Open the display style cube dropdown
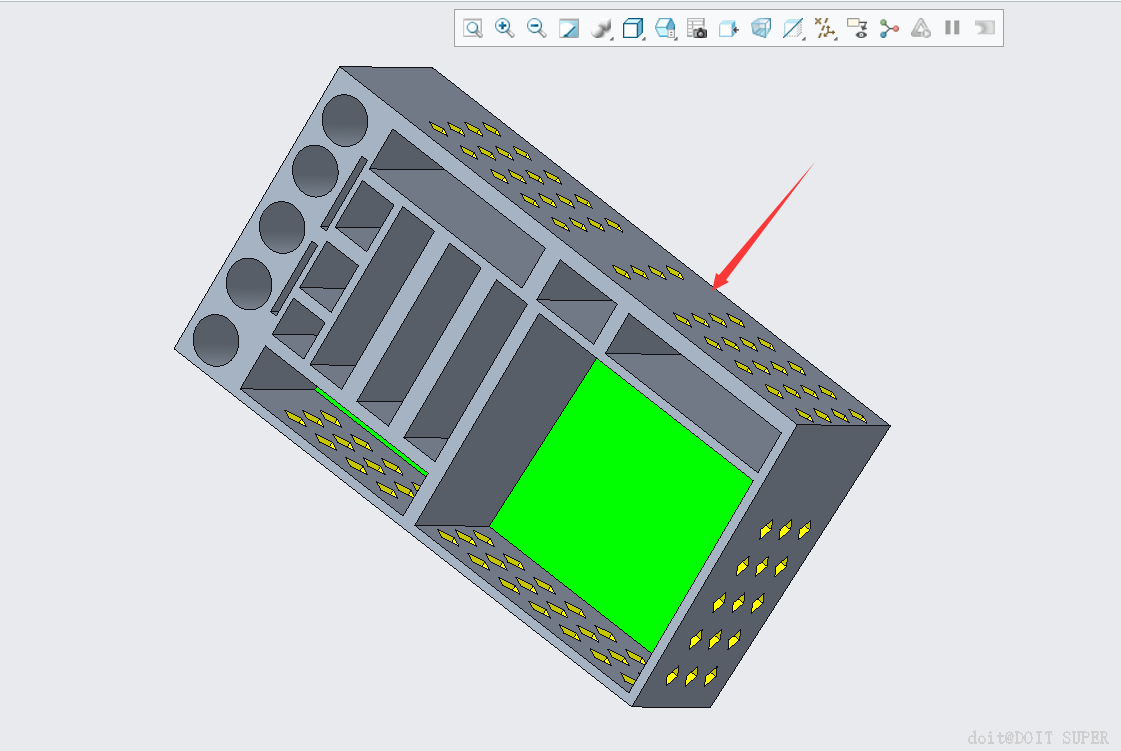This screenshot has height=751, width=1121. (x=633, y=29)
